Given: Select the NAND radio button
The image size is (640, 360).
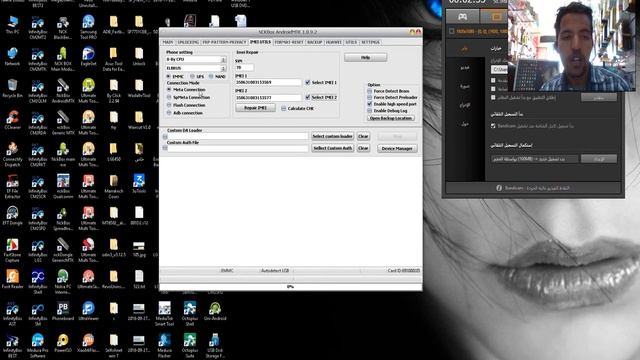Looking at the screenshot, I should pos(211,76).
